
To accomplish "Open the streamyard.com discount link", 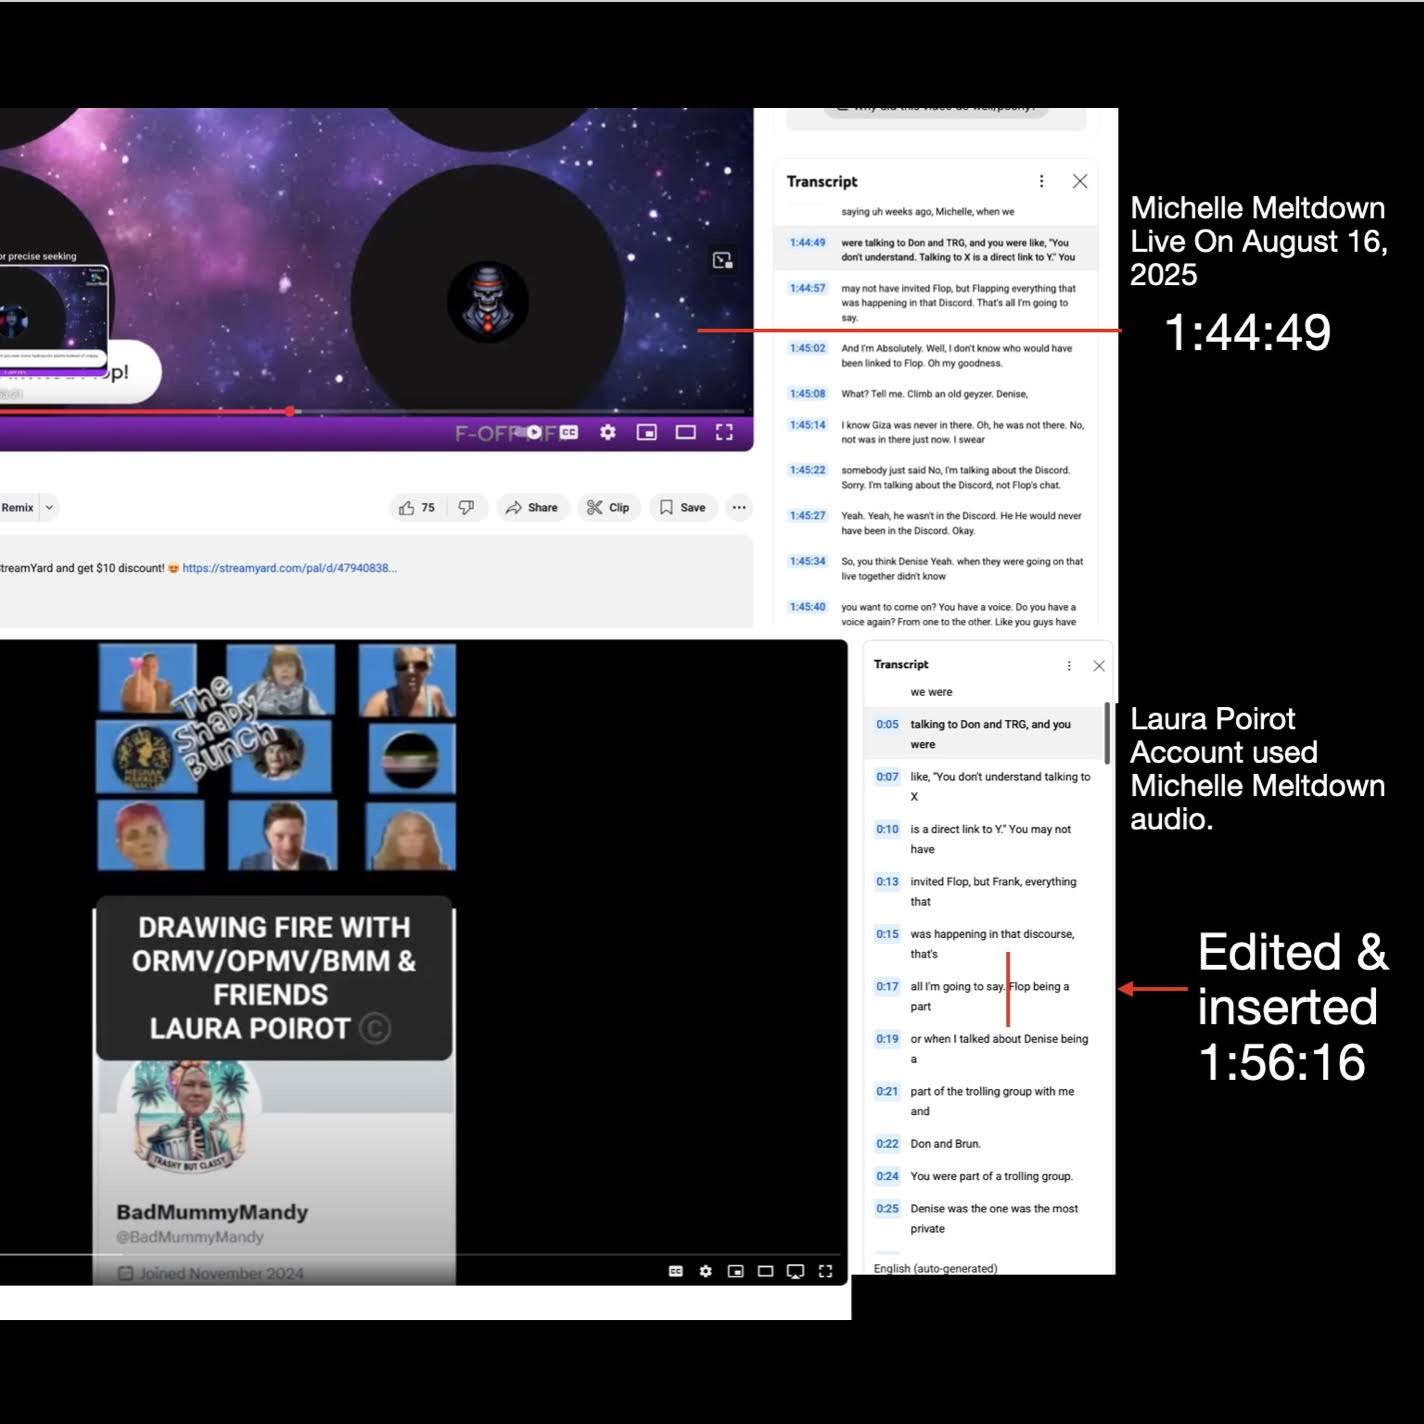I will pyautogui.click(x=289, y=568).
